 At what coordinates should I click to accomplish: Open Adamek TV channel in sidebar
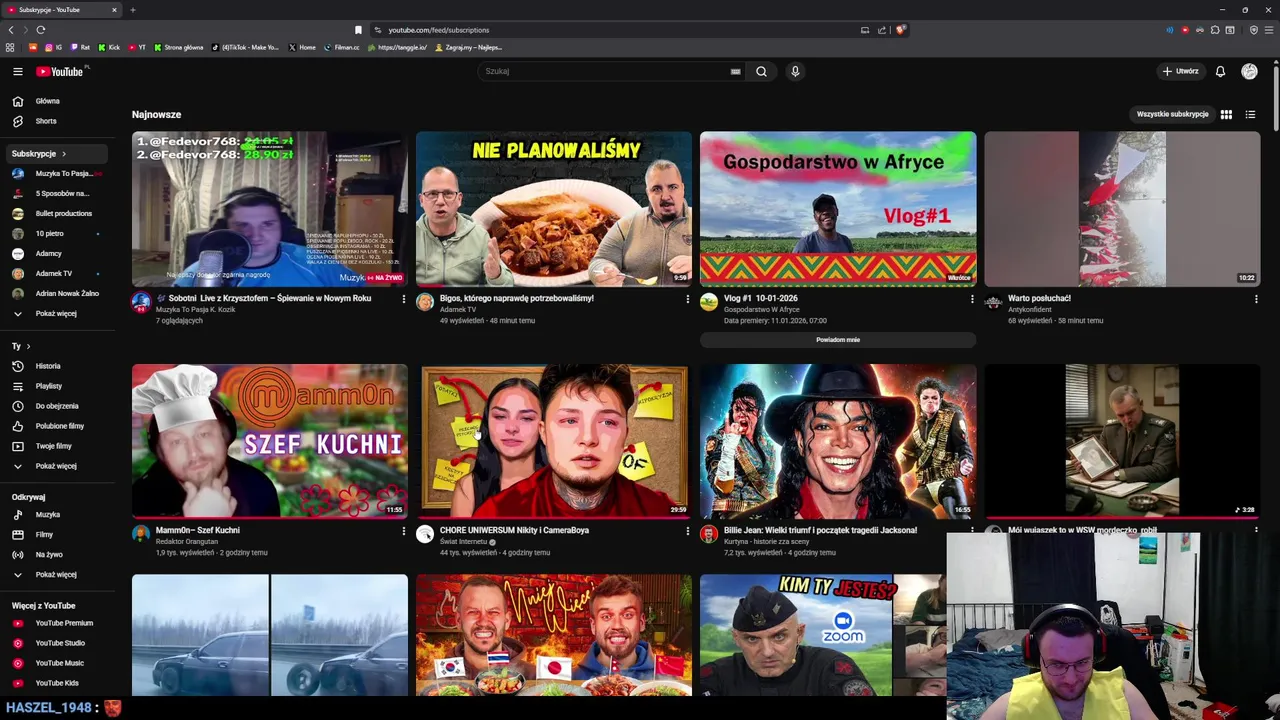pyautogui.click(x=55, y=273)
